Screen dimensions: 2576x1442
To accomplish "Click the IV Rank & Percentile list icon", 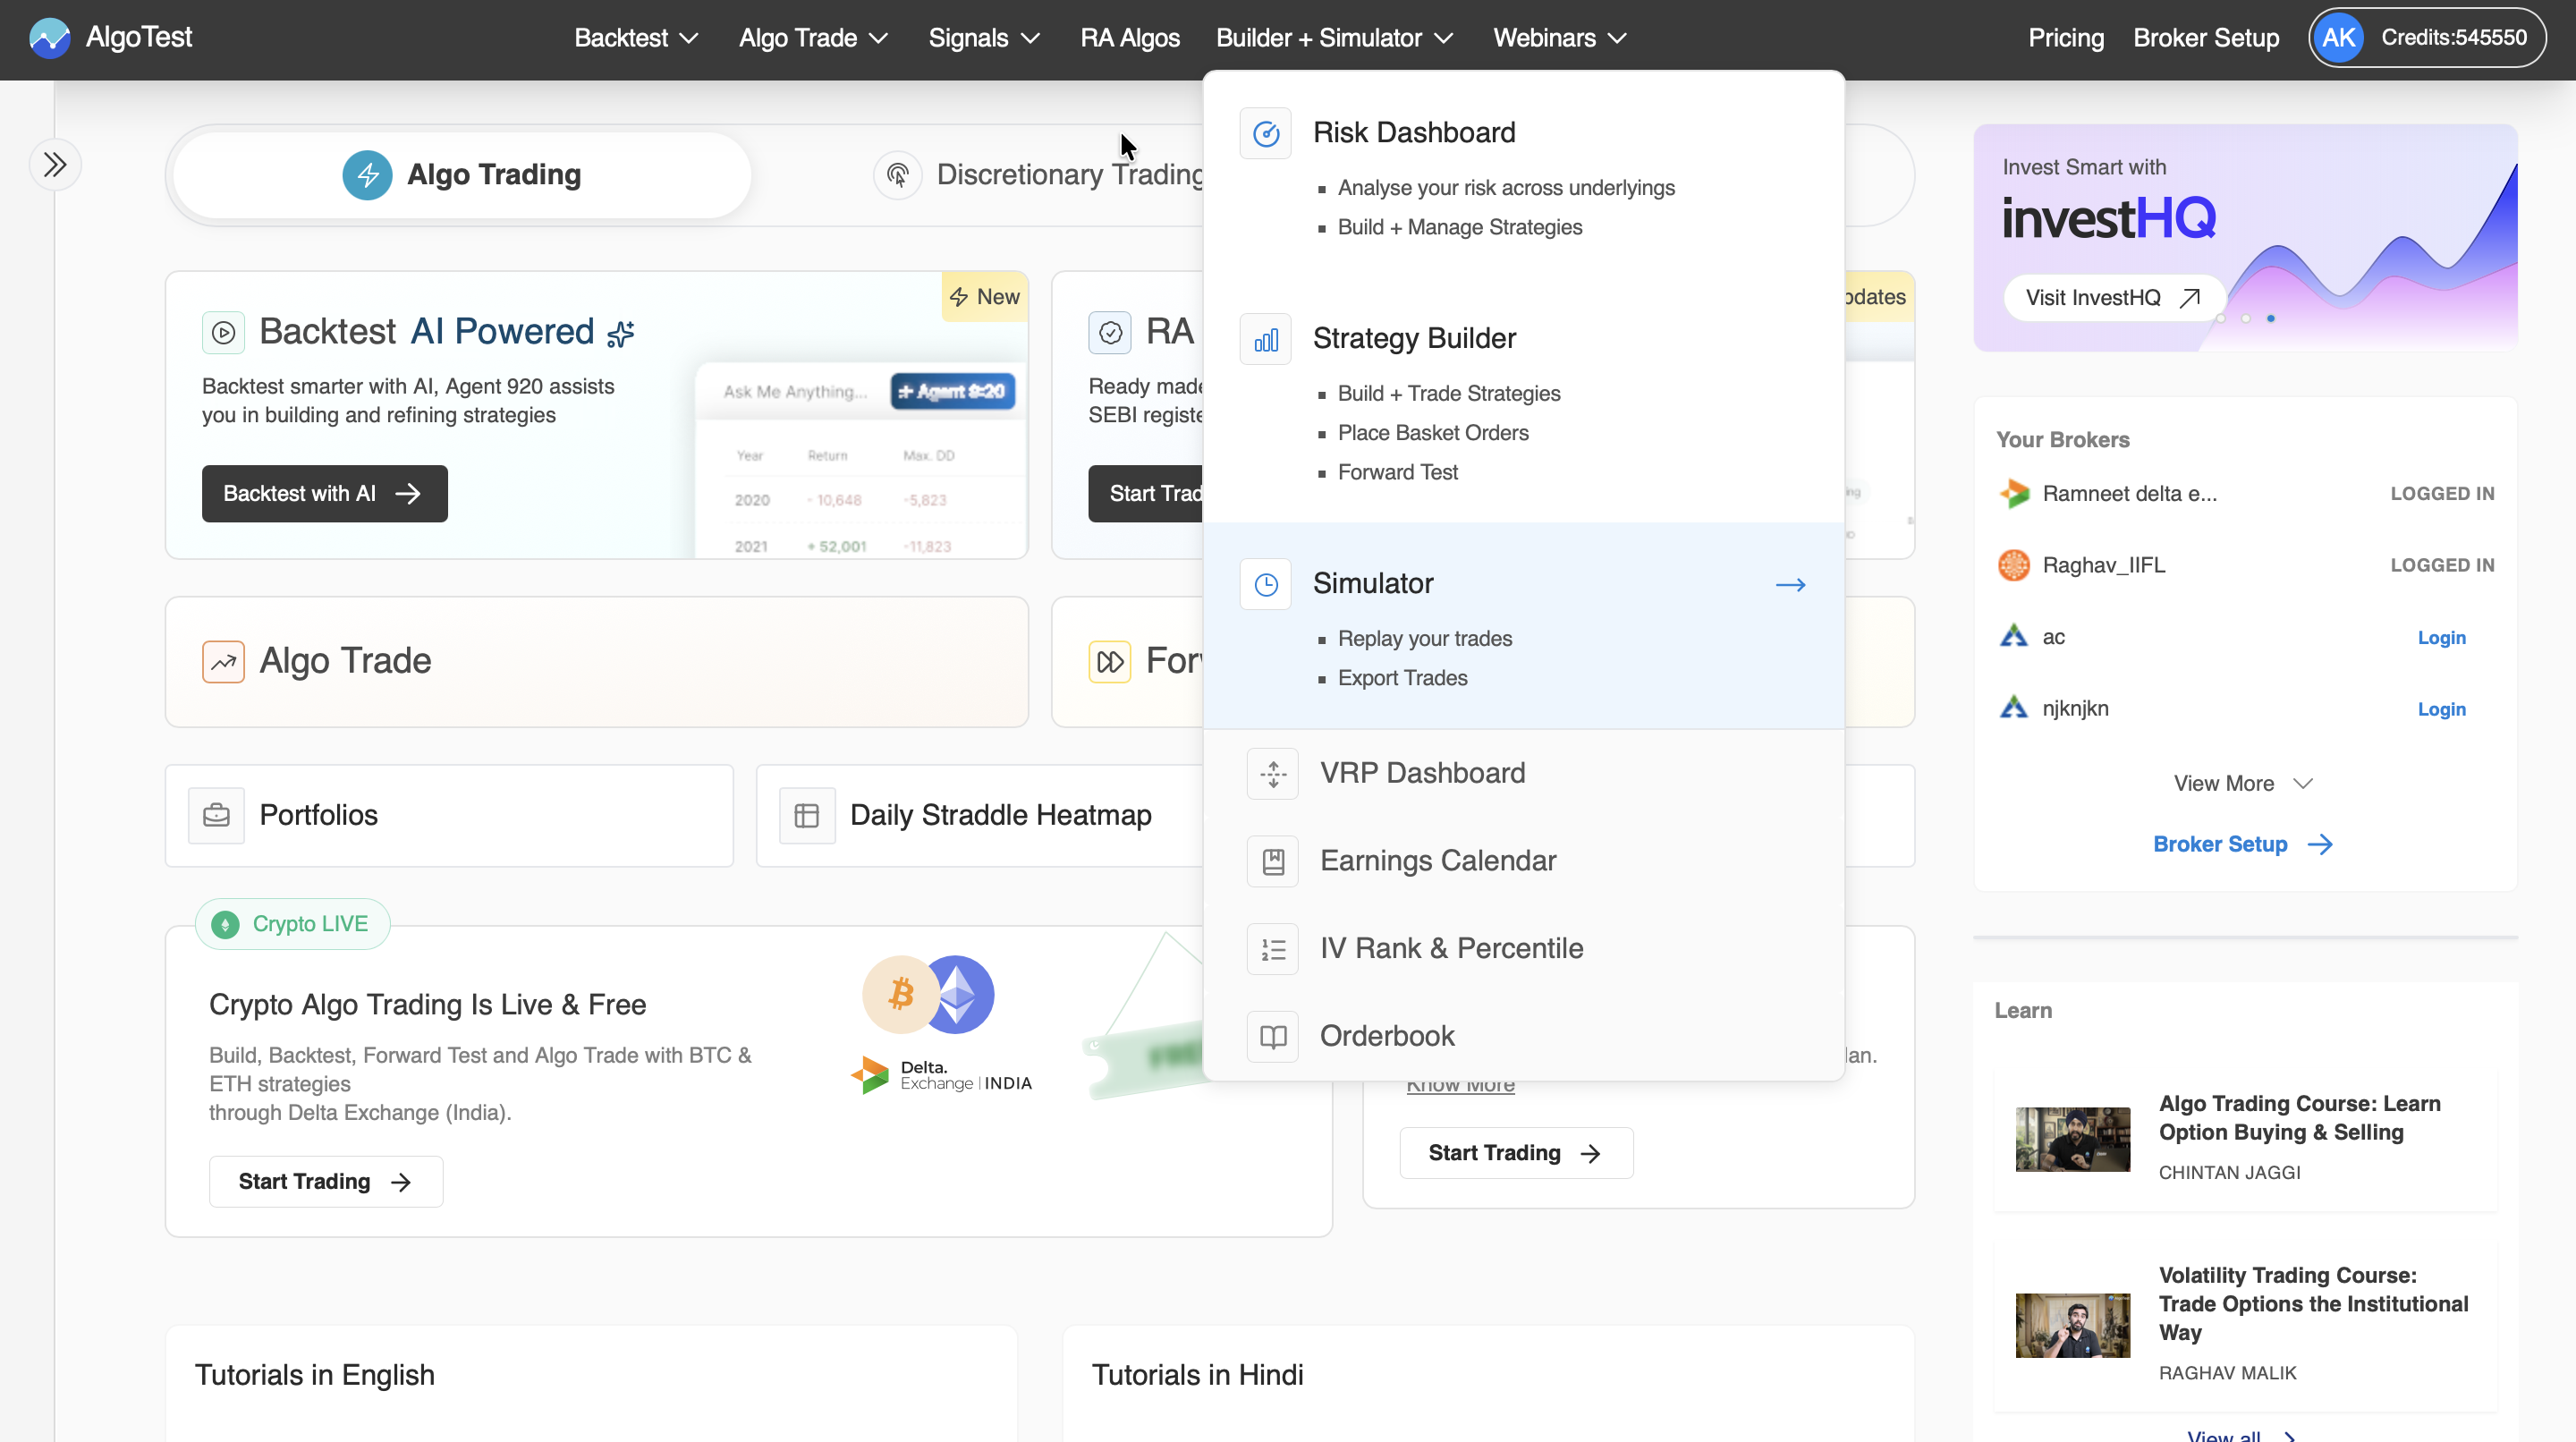I will point(1272,948).
